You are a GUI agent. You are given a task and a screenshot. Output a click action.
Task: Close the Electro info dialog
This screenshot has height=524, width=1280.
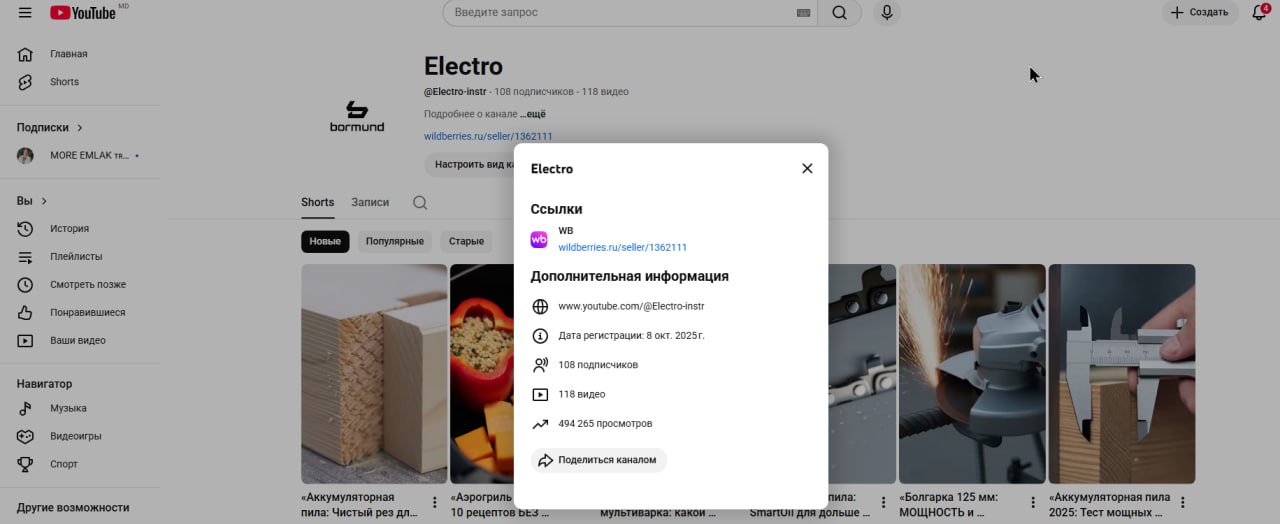tap(807, 168)
